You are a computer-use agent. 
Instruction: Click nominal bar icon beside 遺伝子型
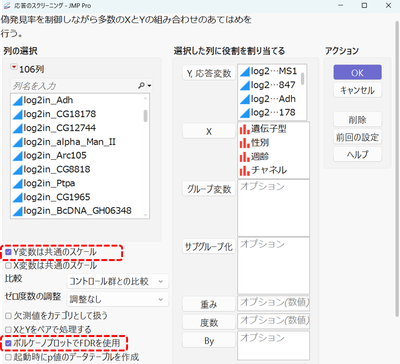click(244, 129)
